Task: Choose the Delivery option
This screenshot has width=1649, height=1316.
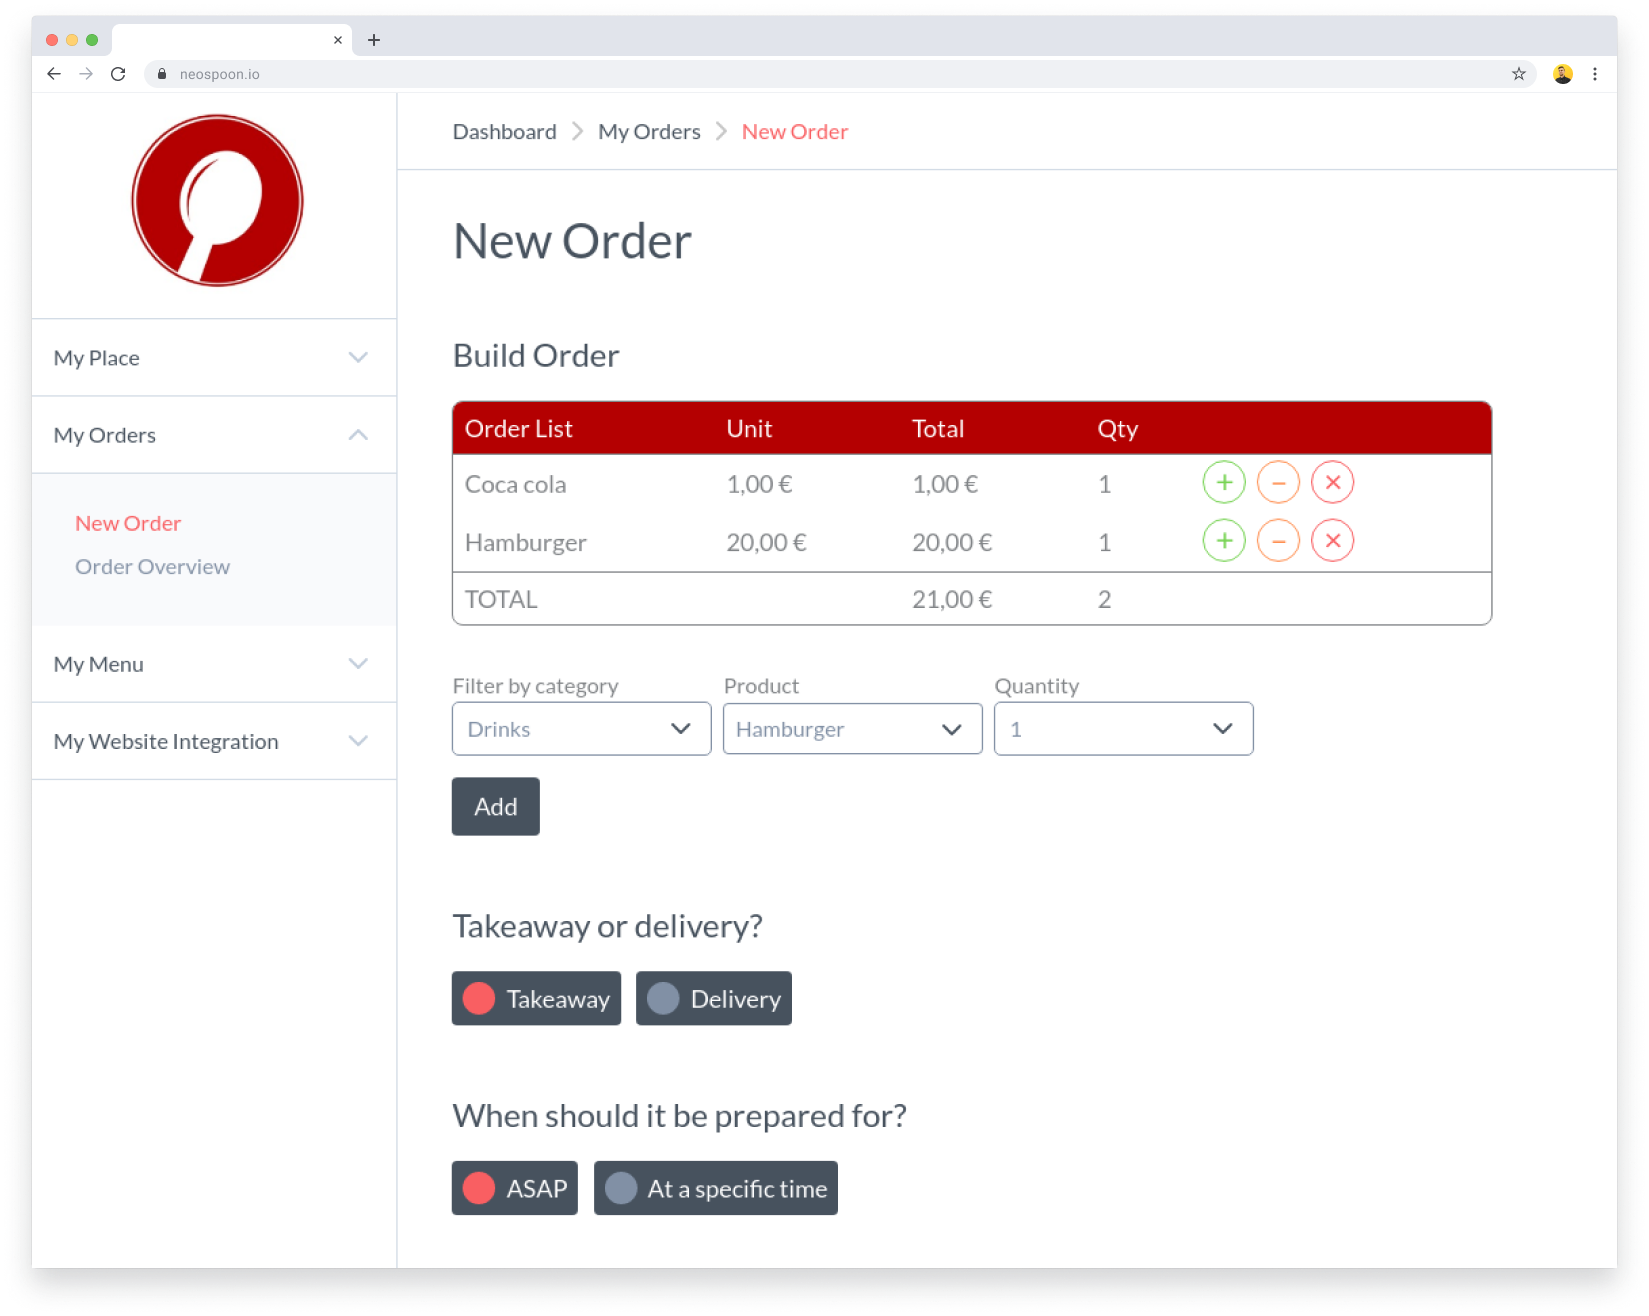Action: pos(713,998)
